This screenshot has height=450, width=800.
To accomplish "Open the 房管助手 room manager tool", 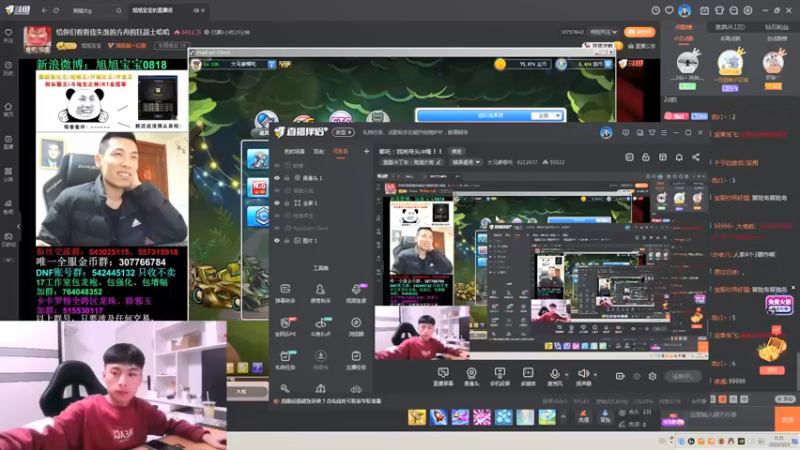I will coord(320,294).
